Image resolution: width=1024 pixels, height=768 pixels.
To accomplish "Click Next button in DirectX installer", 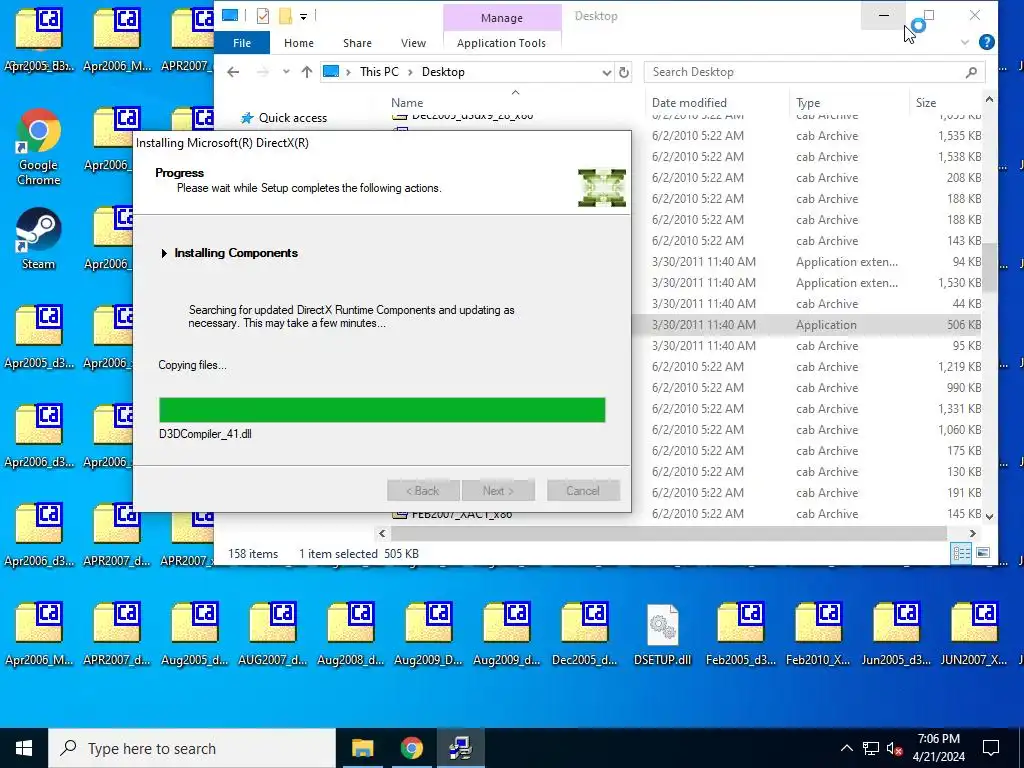I will click(x=498, y=490).
